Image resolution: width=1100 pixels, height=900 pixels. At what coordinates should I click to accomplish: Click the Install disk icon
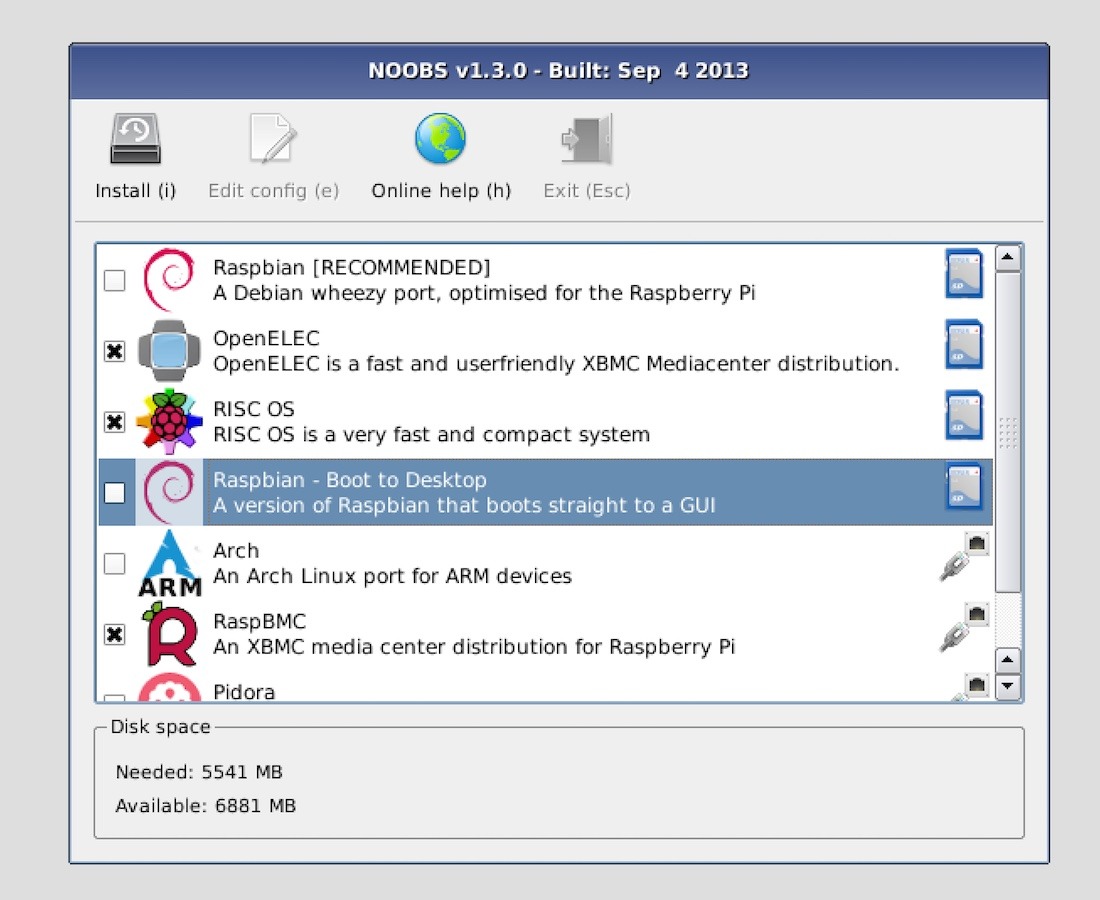[135, 139]
